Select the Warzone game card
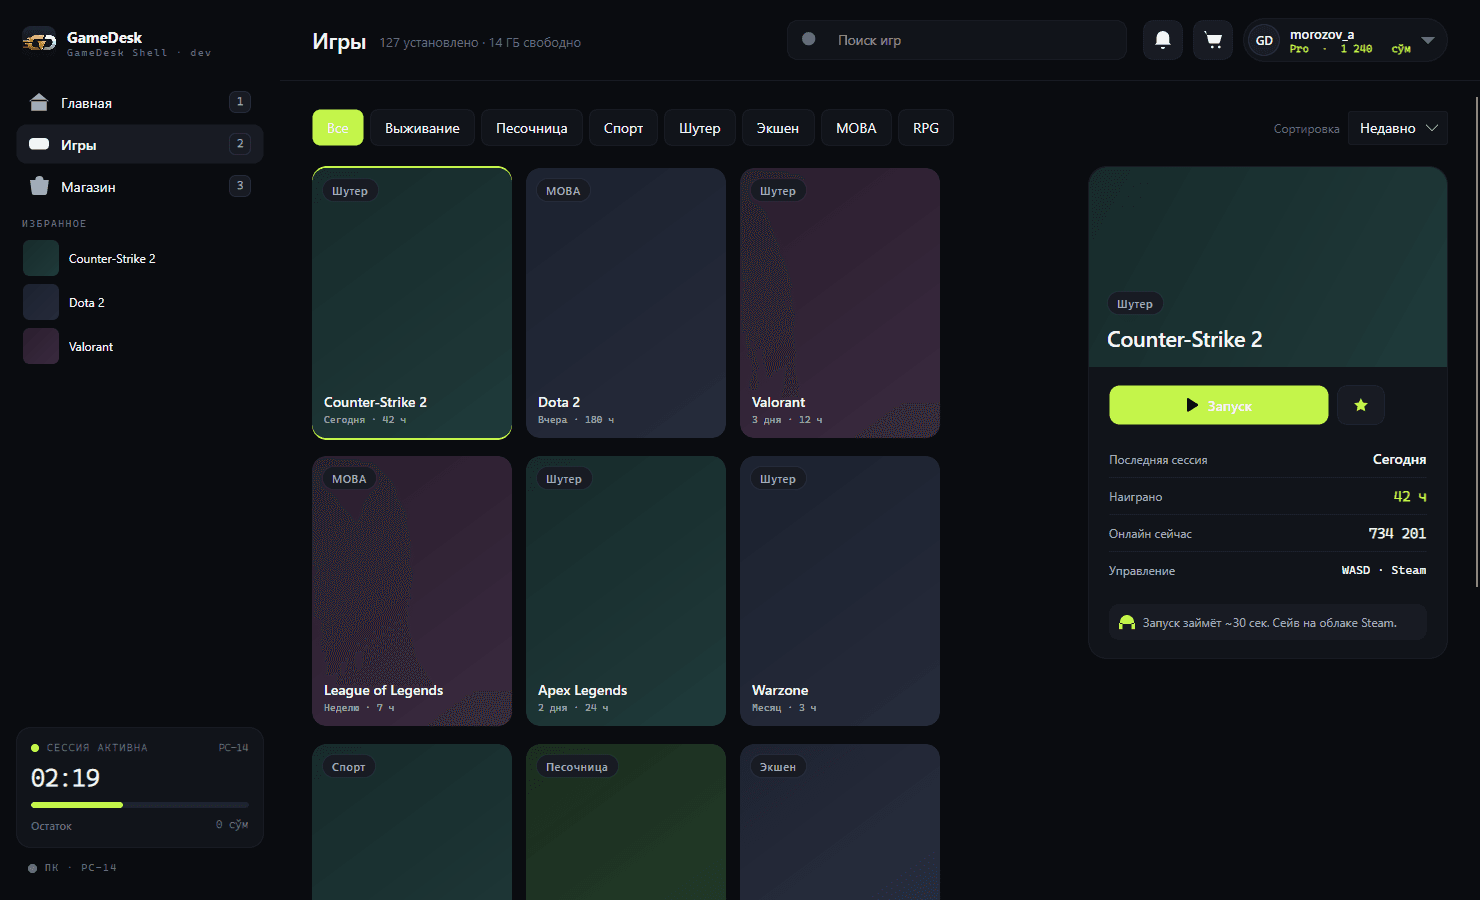 [x=840, y=591]
